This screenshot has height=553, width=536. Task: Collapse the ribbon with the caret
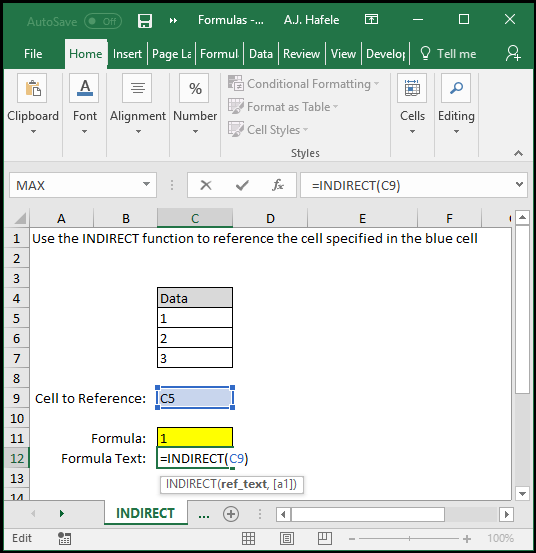pyautogui.click(x=518, y=153)
